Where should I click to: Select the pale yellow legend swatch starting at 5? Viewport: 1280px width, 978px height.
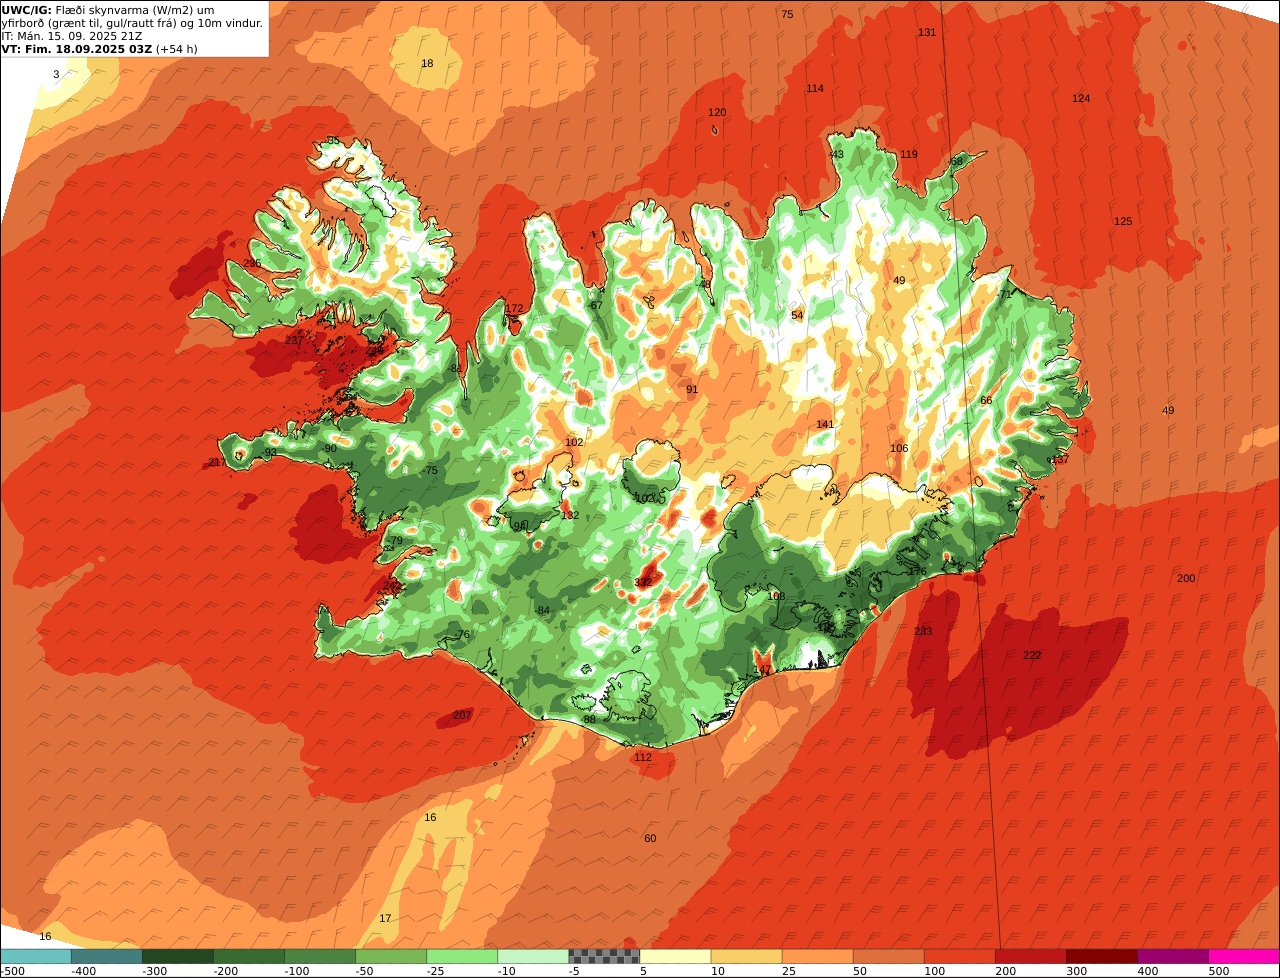pos(675,956)
